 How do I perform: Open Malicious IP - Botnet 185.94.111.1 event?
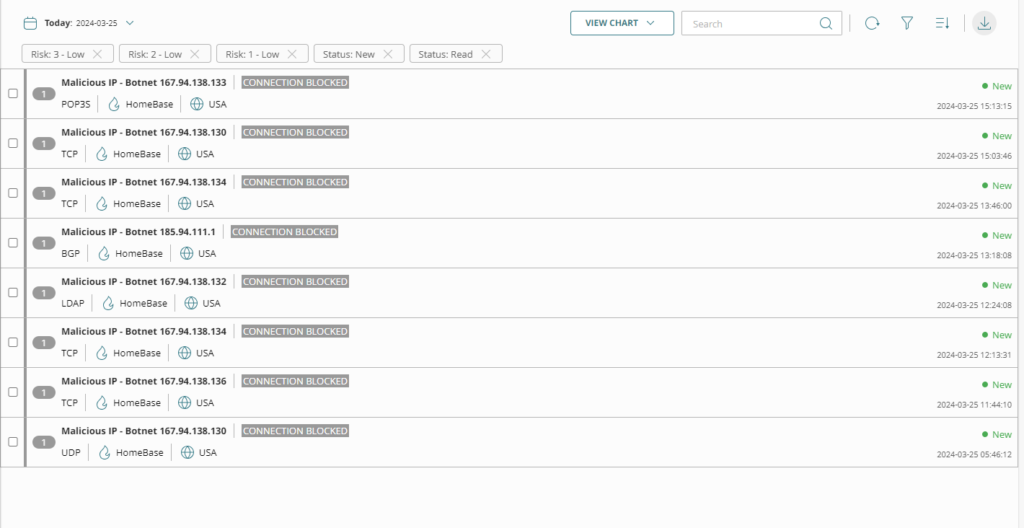138,232
